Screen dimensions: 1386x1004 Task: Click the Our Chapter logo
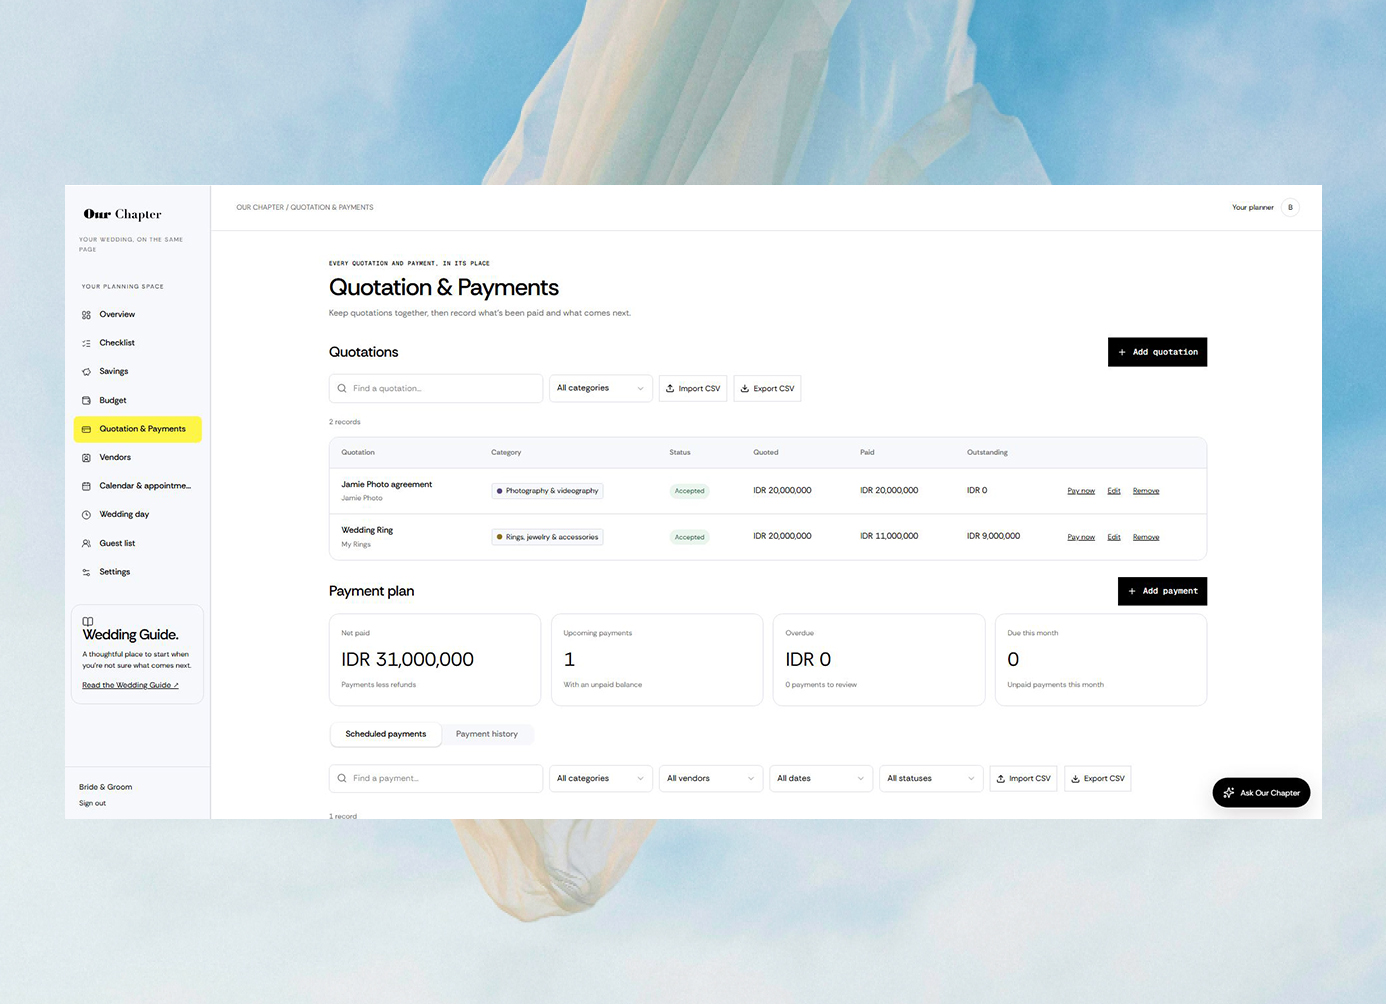[122, 214]
